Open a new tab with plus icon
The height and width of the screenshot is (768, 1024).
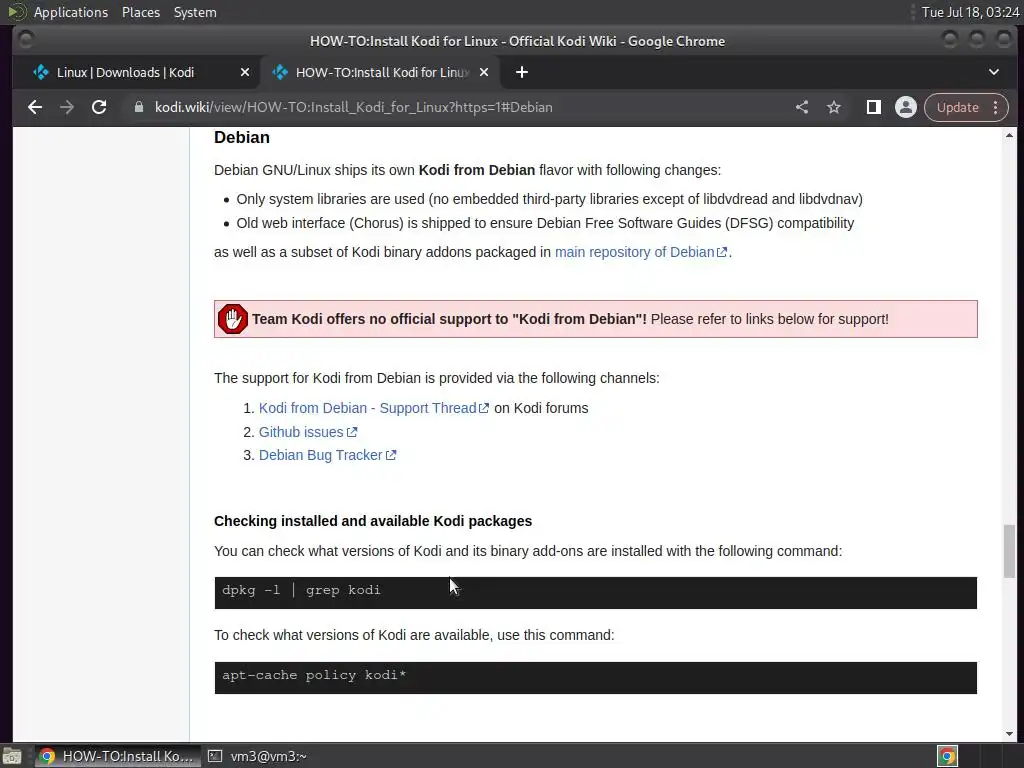(521, 72)
